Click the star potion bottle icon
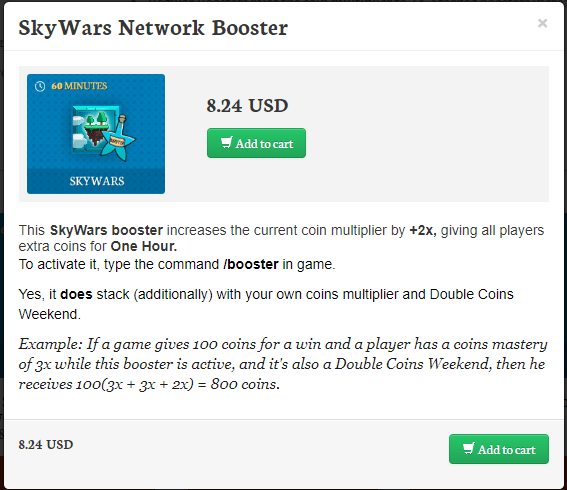Screen dimensions: 567x490 coord(118,139)
